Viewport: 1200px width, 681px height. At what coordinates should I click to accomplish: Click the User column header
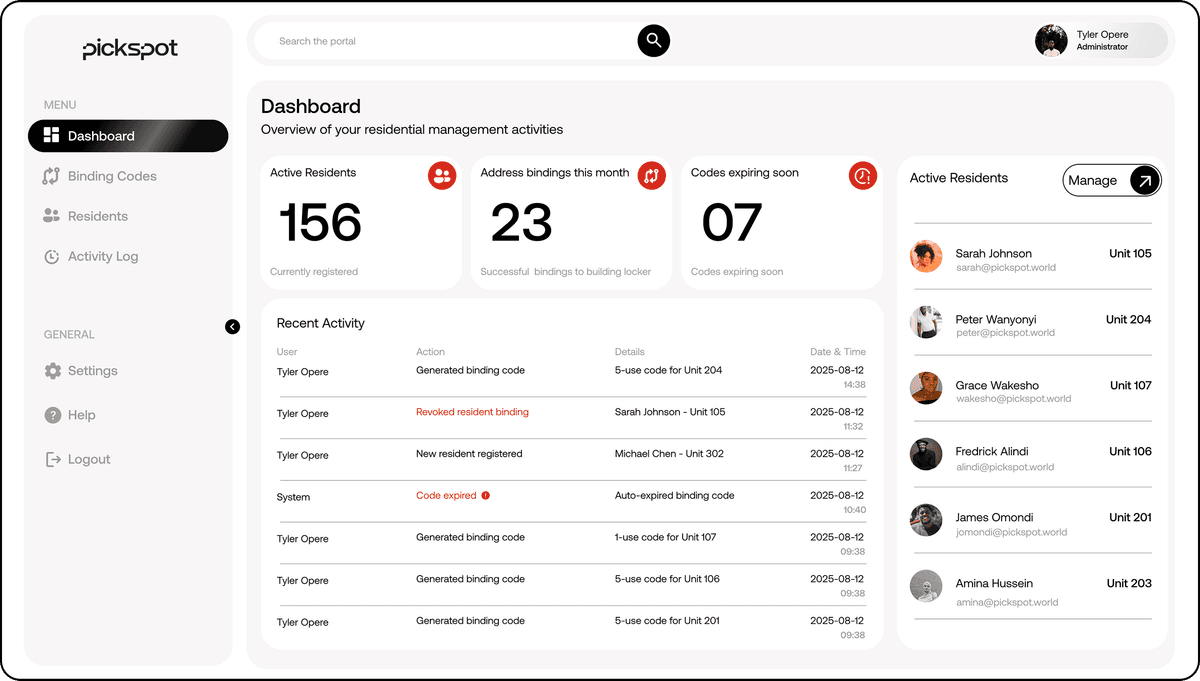pyautogui.click(x=287, y=352)
